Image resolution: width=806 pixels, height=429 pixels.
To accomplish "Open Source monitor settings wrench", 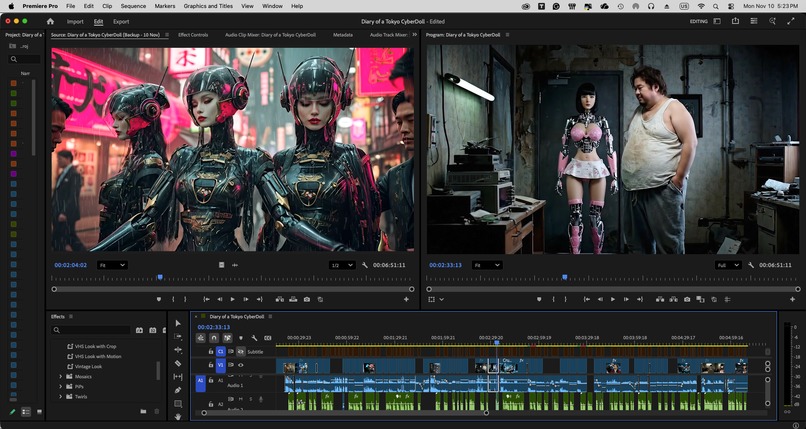I will click(x=365, y=265).
